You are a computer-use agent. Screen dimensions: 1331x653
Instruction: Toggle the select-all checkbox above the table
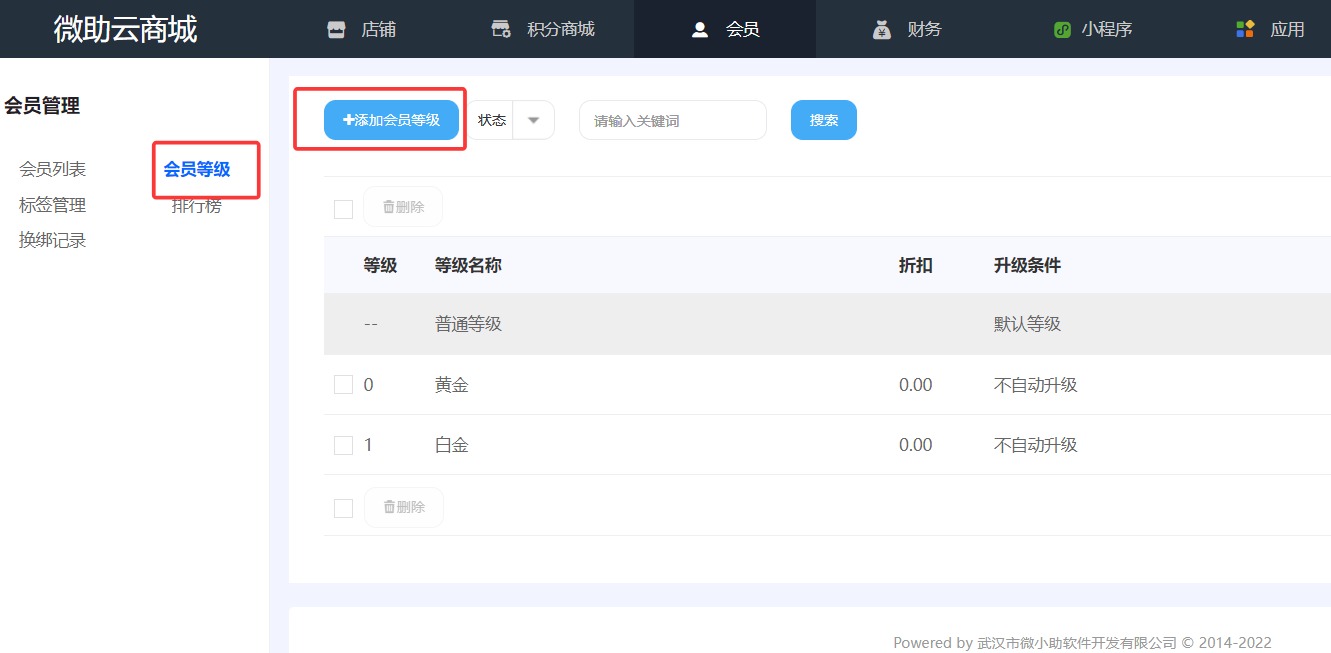tap(343, 208)
